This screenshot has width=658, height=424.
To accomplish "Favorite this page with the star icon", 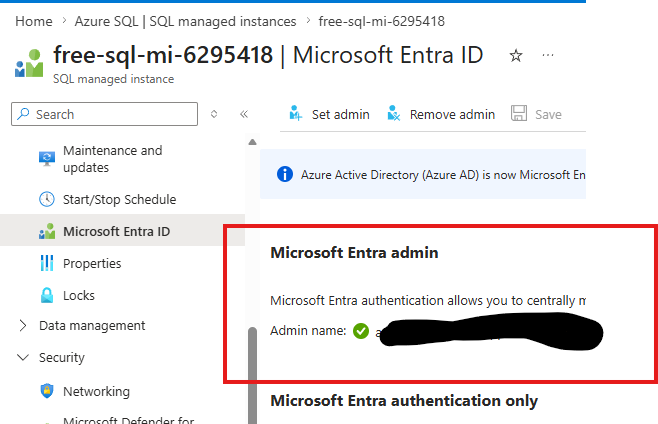I will 516,55.
